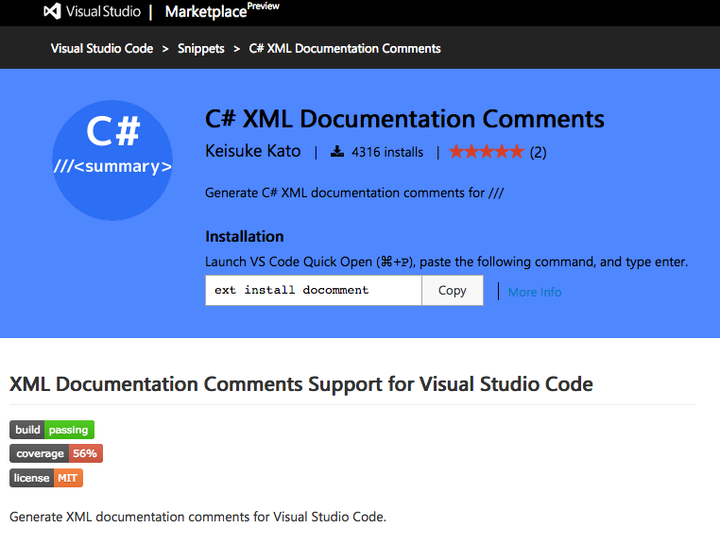The image size is (720, 558).
Task: Click the license MIT badge
Action: point(46,478)
